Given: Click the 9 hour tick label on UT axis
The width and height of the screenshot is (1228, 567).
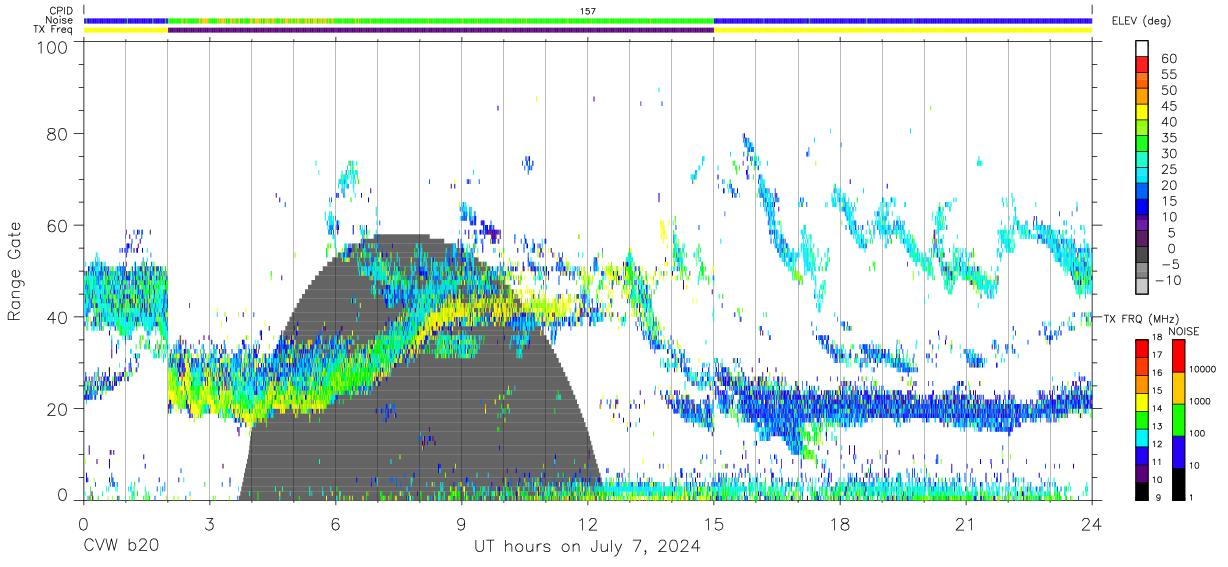Looking at the screenshot, I should point(461,523).
